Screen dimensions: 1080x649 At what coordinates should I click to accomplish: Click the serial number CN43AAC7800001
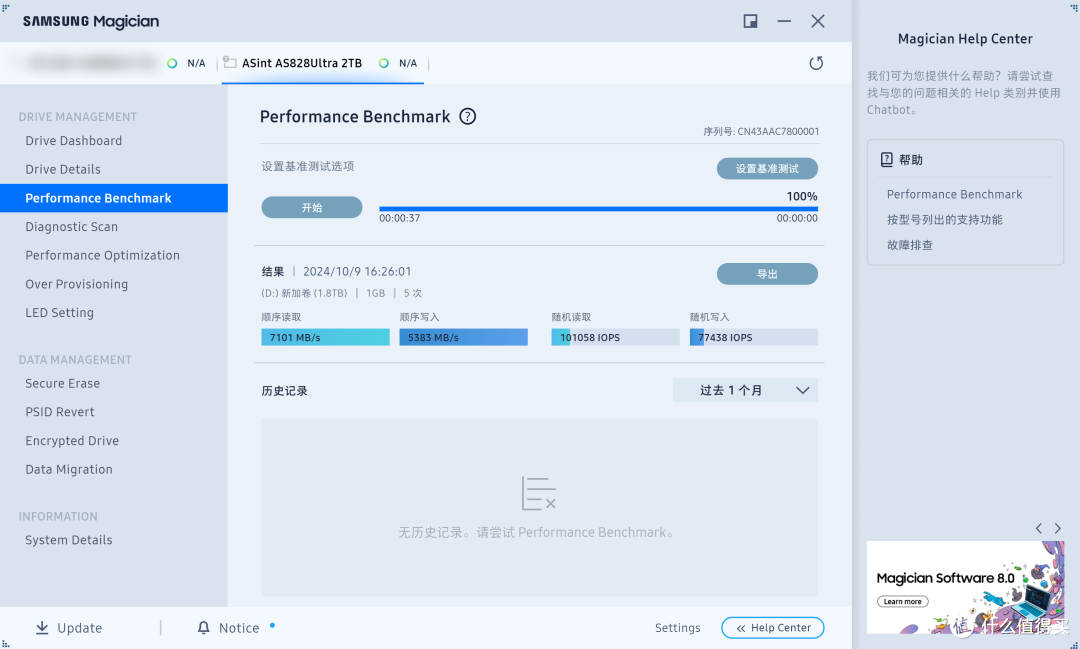click(x=778, y=132)
